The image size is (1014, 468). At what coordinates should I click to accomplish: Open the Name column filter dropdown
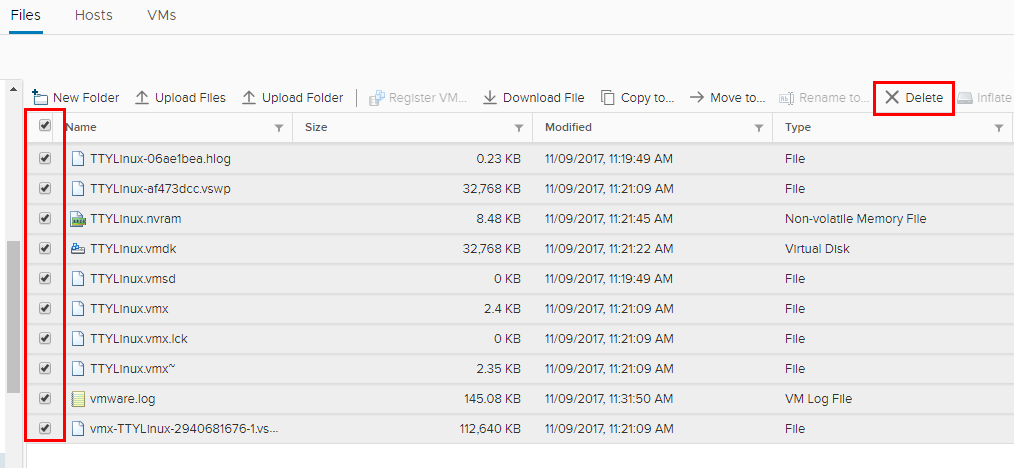[x=279, y=128]
